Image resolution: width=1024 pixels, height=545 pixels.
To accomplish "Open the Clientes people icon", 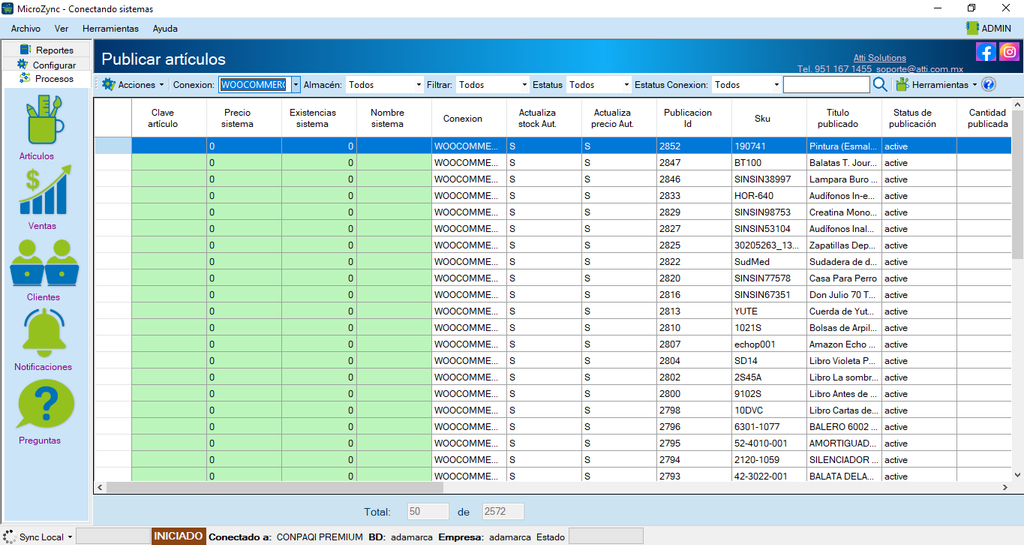I will (x=44, y=262).
